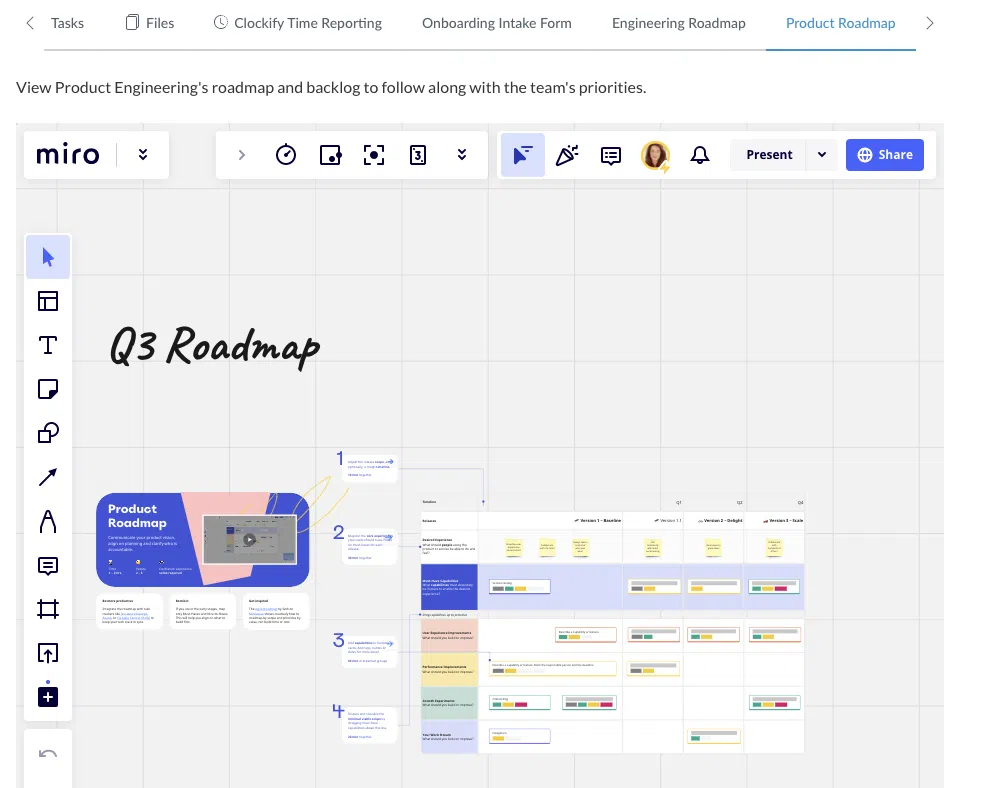Click the reactions party popper icon
986x788 pixels.
coord(567,155)
